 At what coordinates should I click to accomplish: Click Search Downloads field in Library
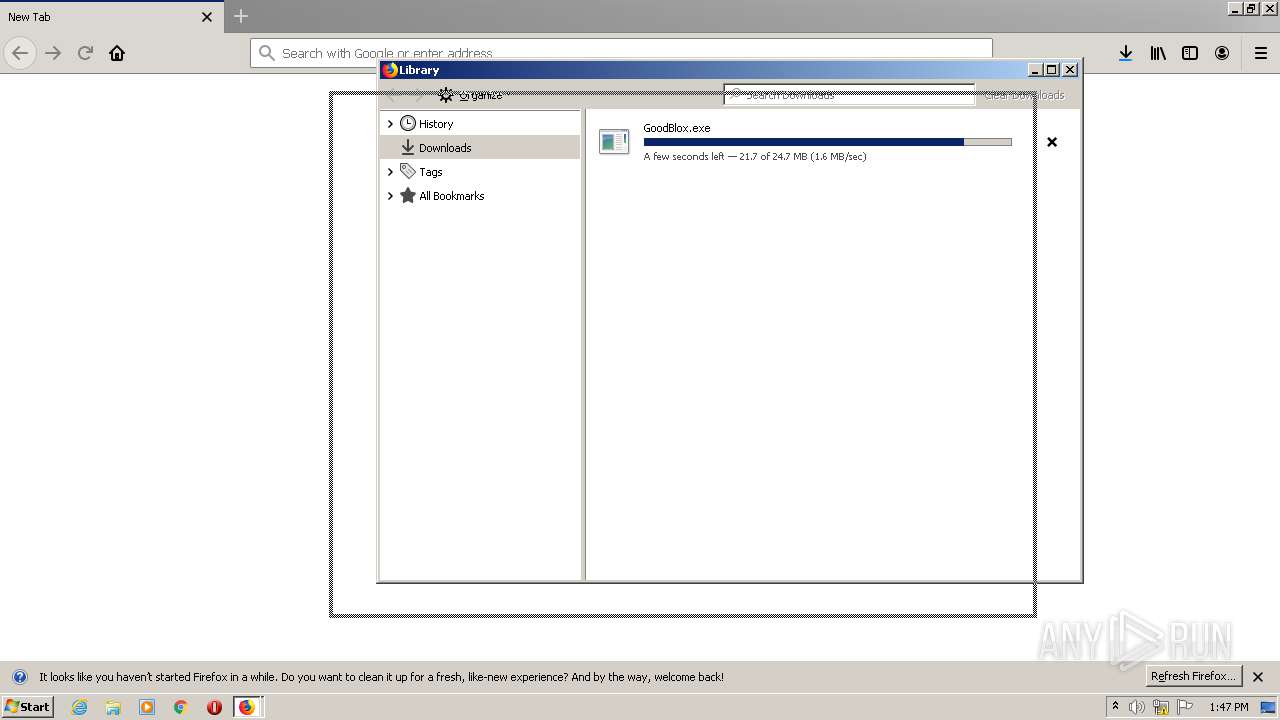tap(849, 95)
